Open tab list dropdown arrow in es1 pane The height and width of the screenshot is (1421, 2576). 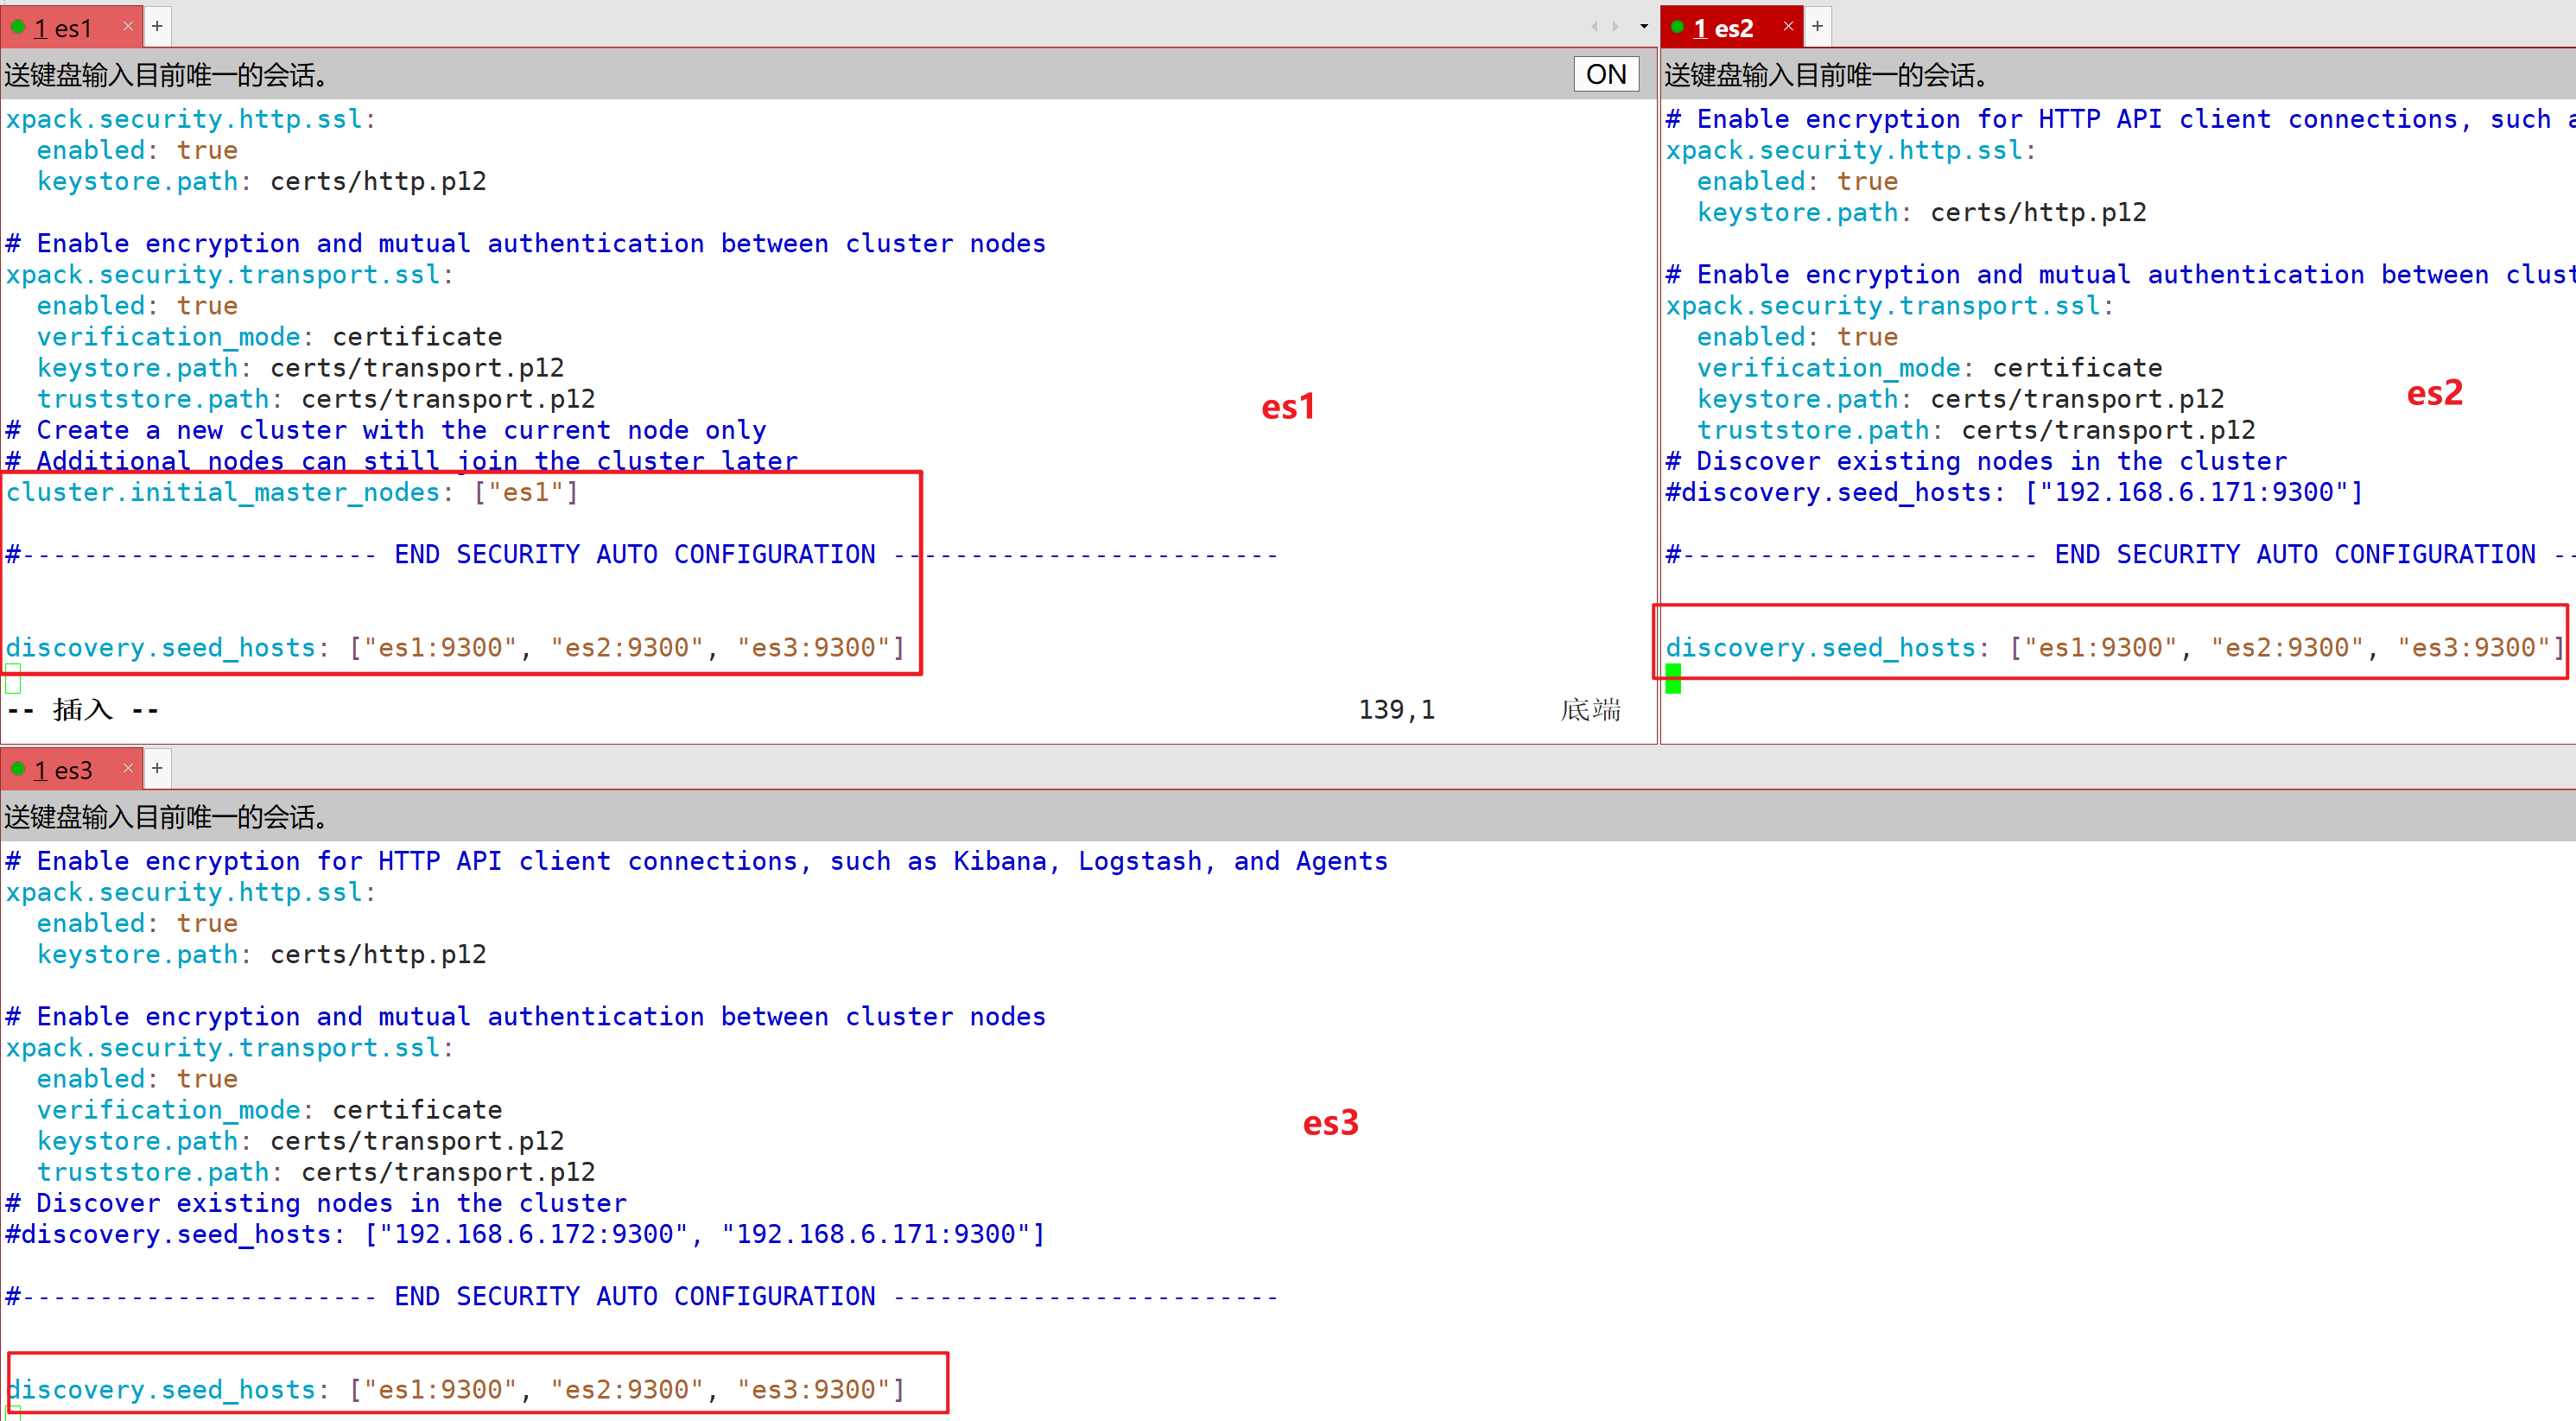click(x=1643, y=27)
